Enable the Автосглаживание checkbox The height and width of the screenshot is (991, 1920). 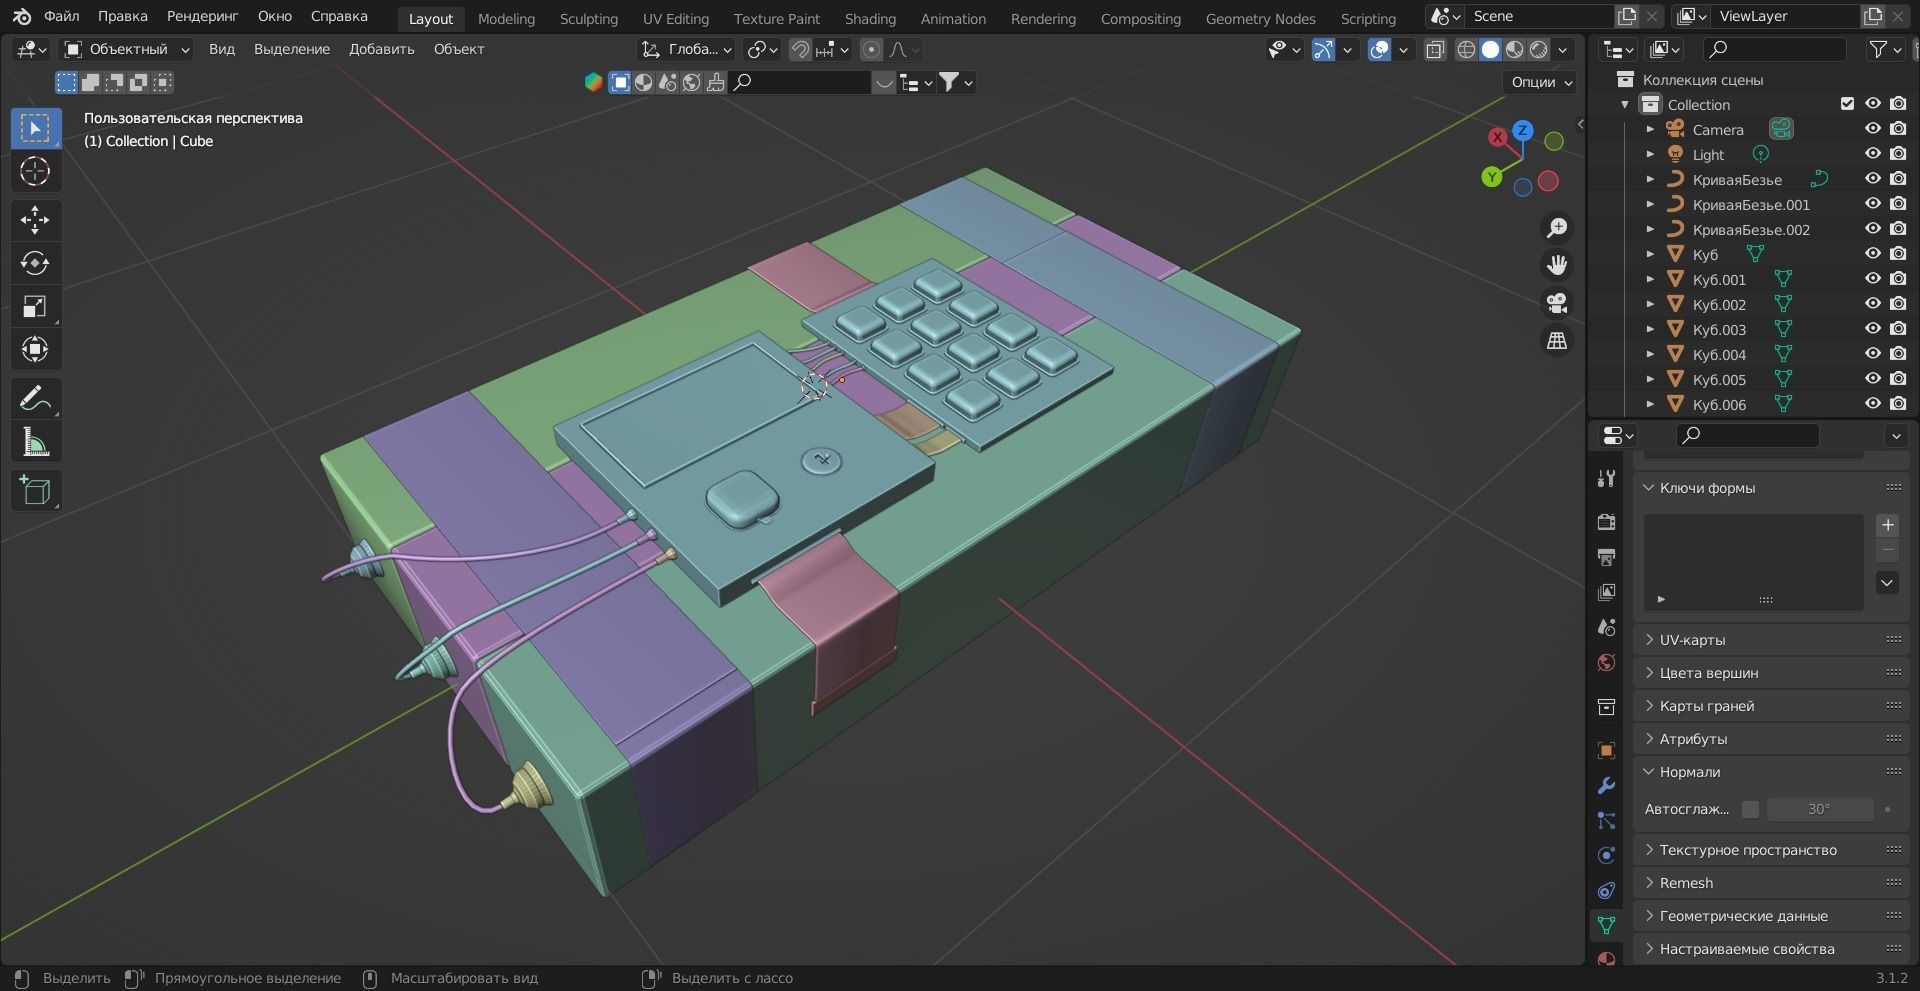(x=1750, y=809)
